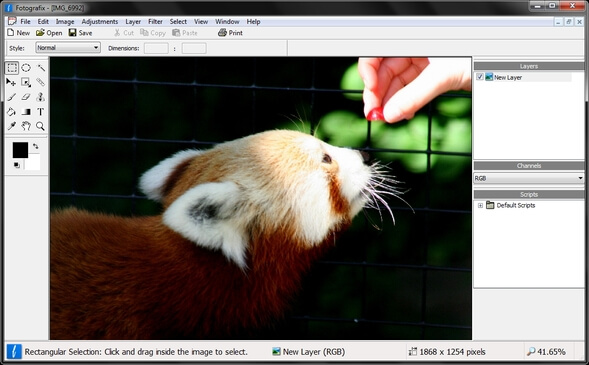Open the Help menu

point(253,21)
